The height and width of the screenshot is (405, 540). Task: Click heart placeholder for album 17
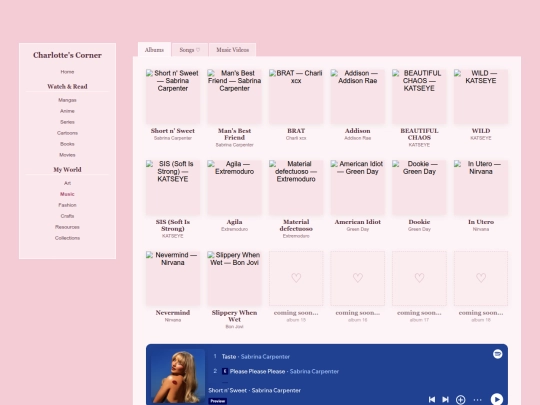pyautogui.click(x=419, y=278)
